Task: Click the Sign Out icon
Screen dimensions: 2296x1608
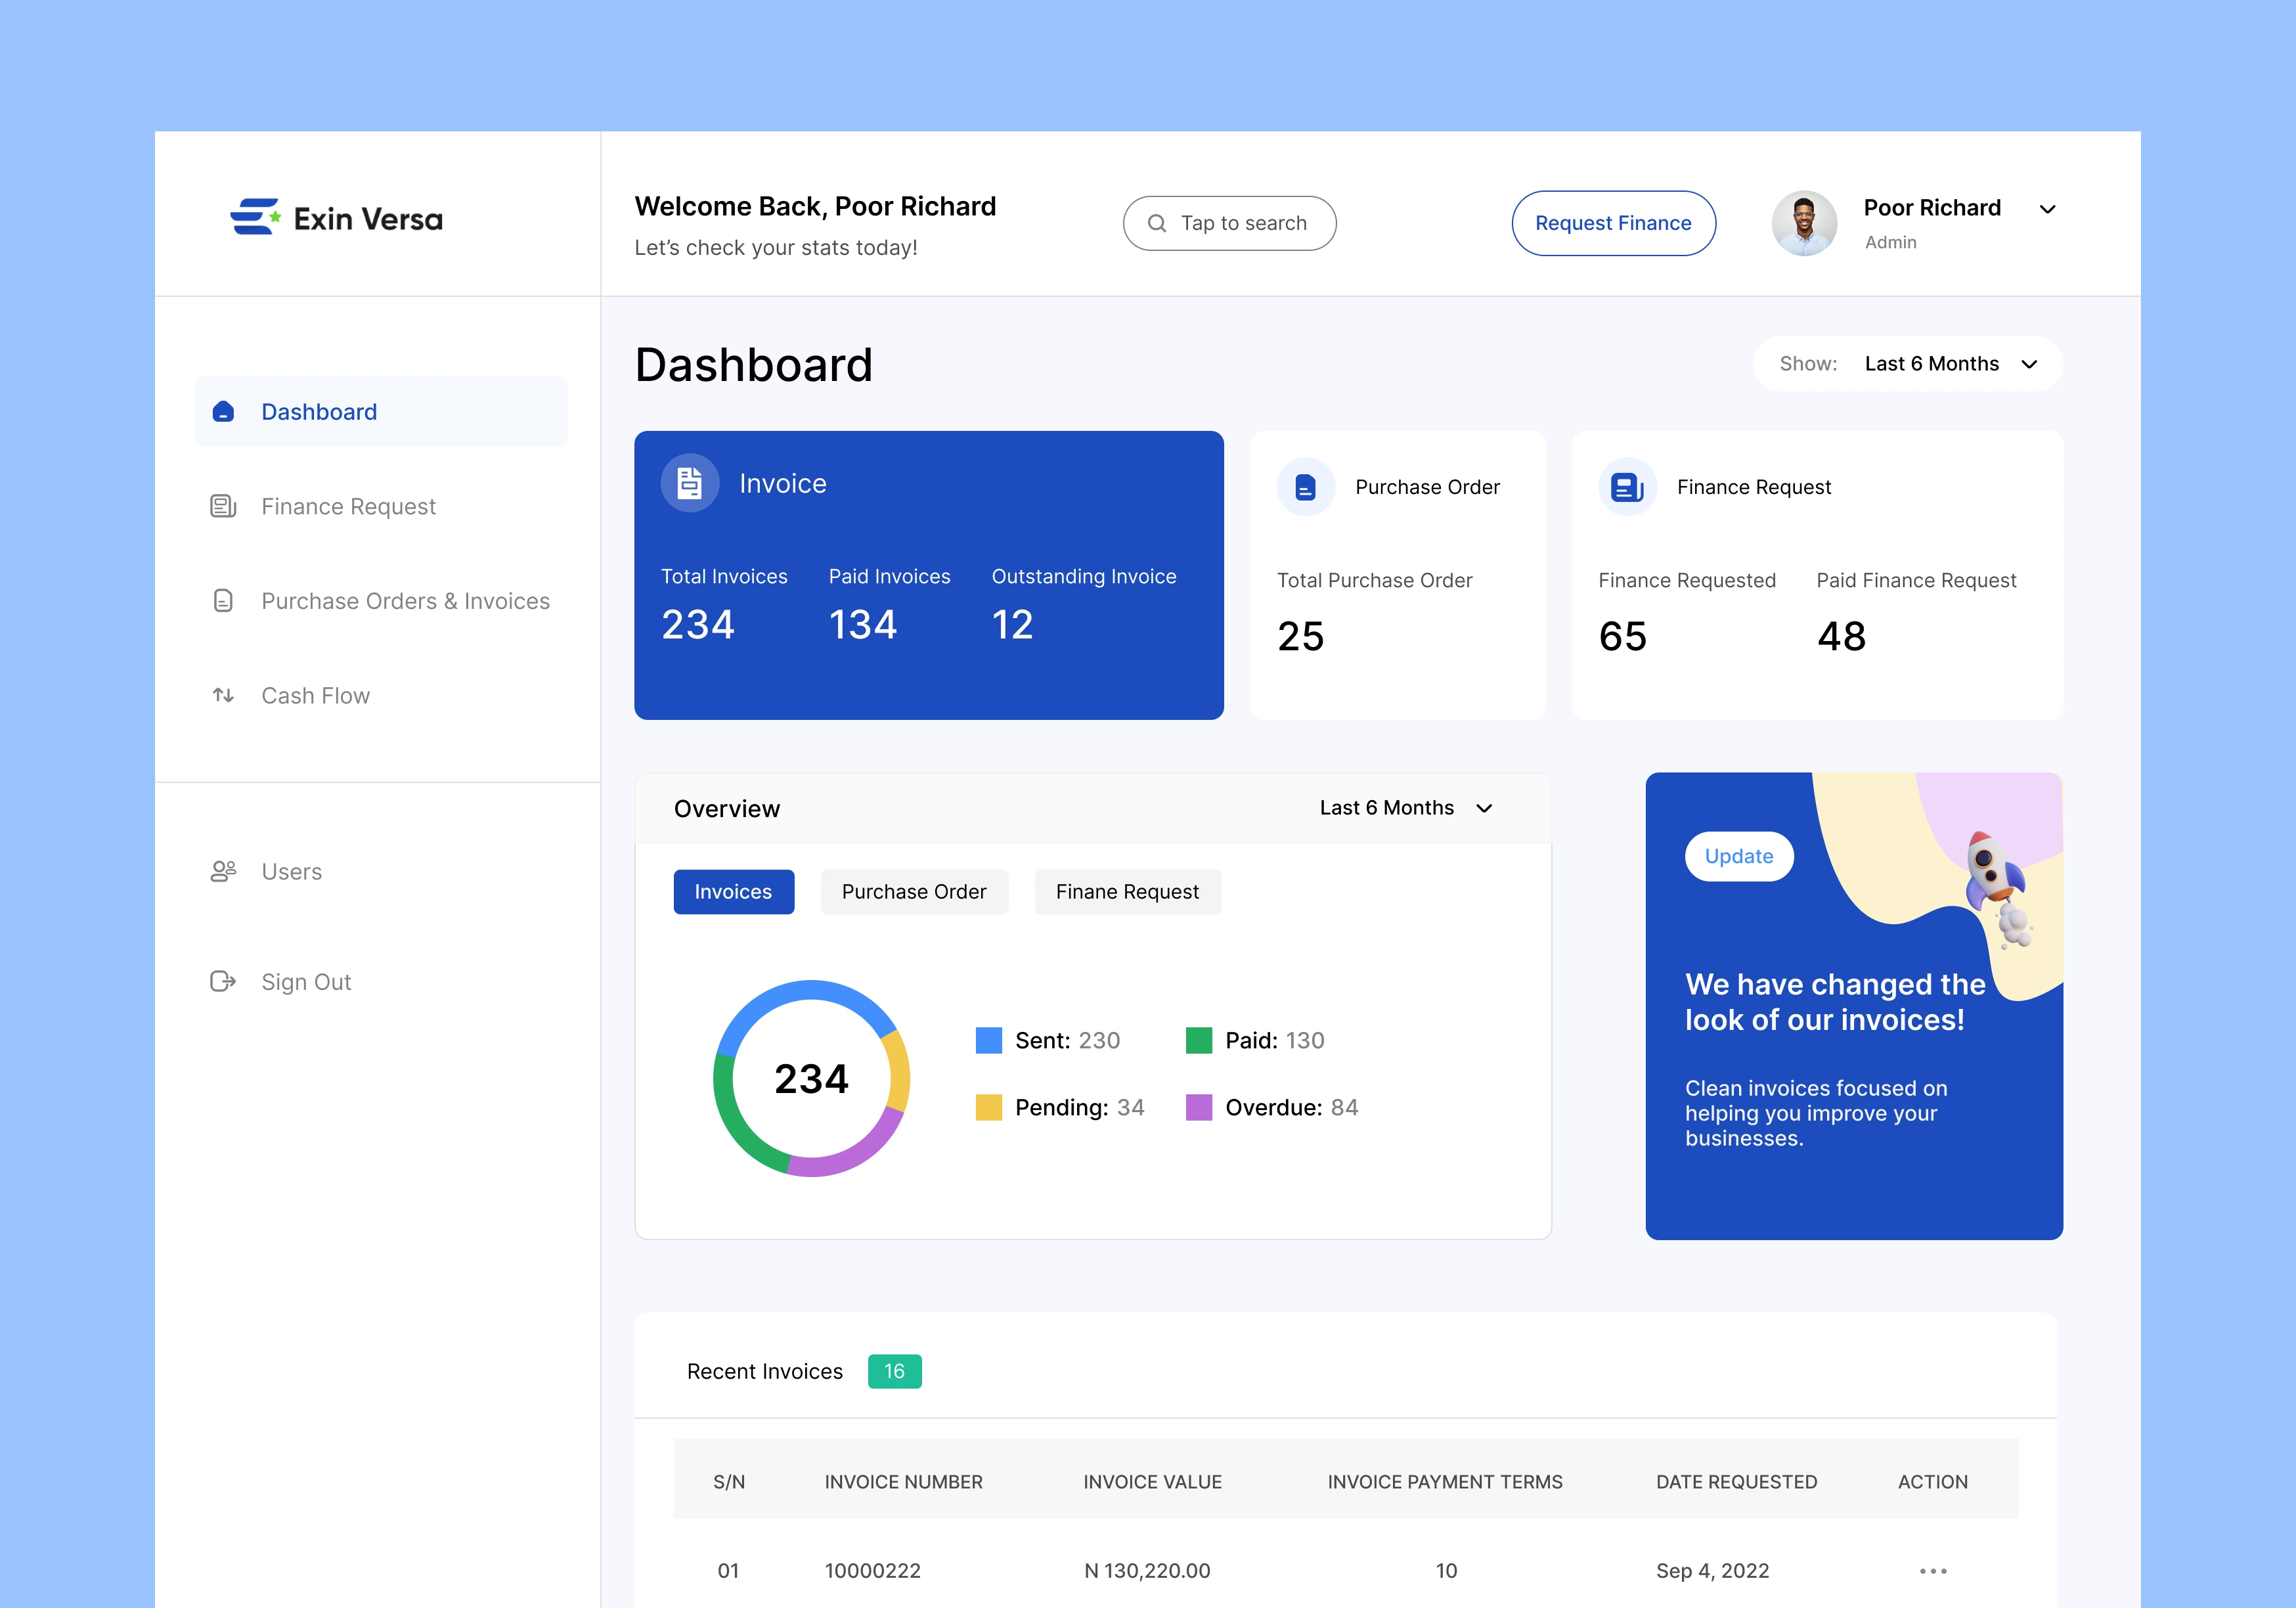Action: coord(223,982)
